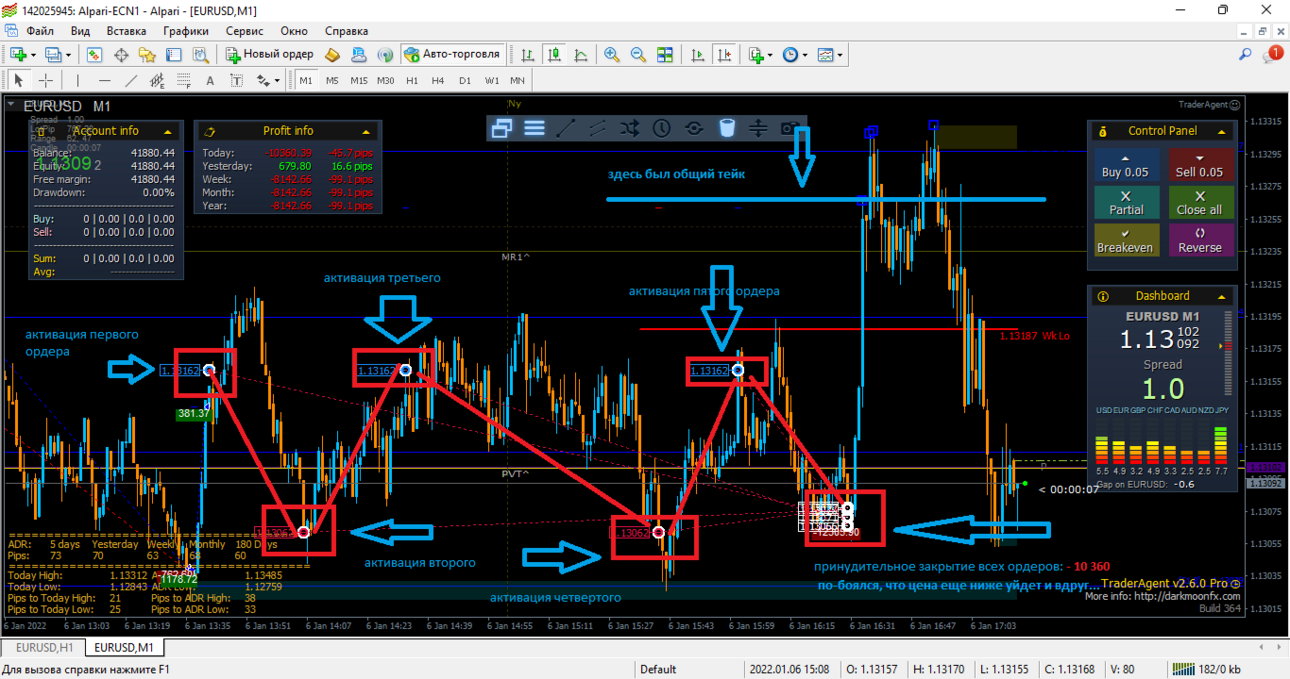Collapse the Control Panel
Screen dimensions: 1290x679
click(x=1222, y=131)
